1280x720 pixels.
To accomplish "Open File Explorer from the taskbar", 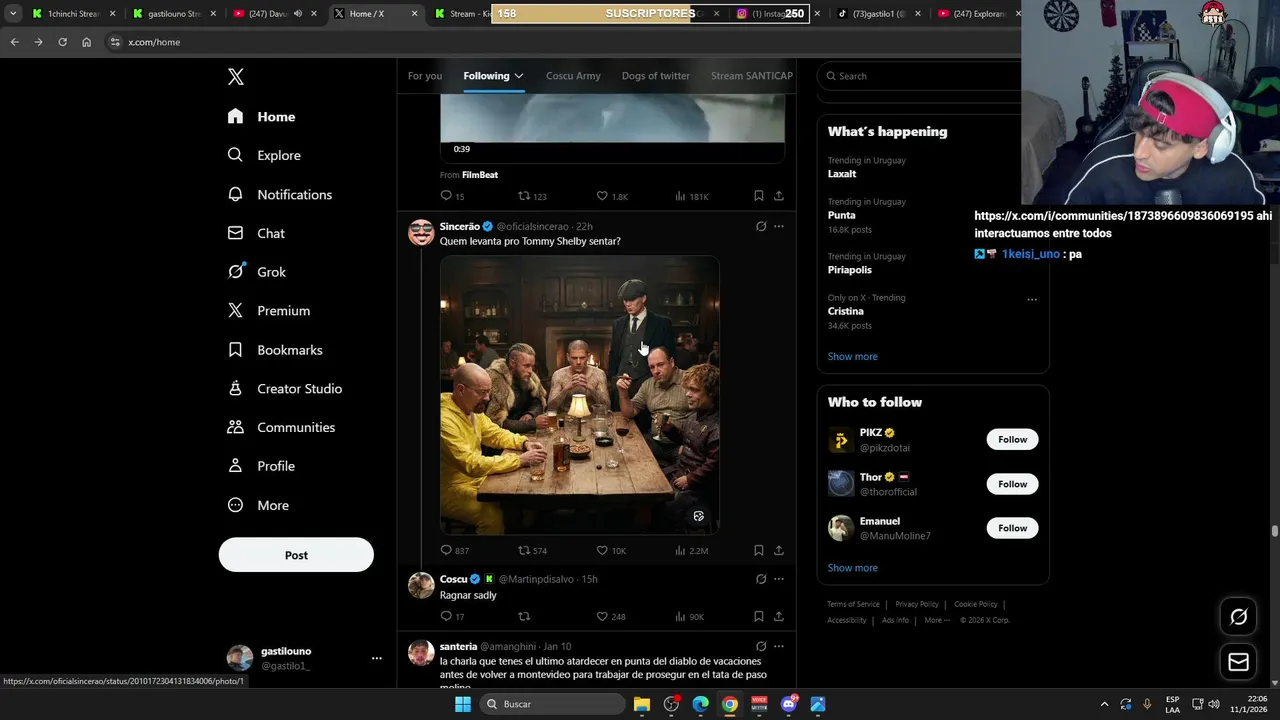I will (642, 704).
